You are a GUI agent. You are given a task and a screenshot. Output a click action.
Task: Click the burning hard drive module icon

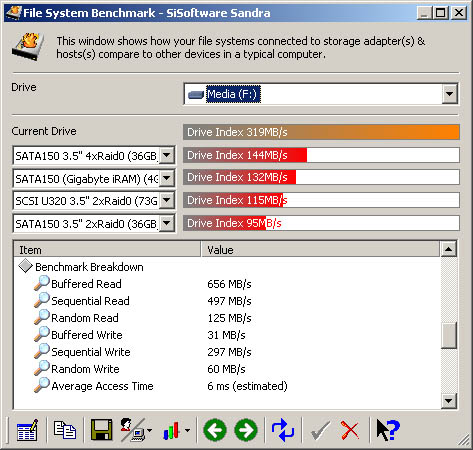click(x=28, y=47)
